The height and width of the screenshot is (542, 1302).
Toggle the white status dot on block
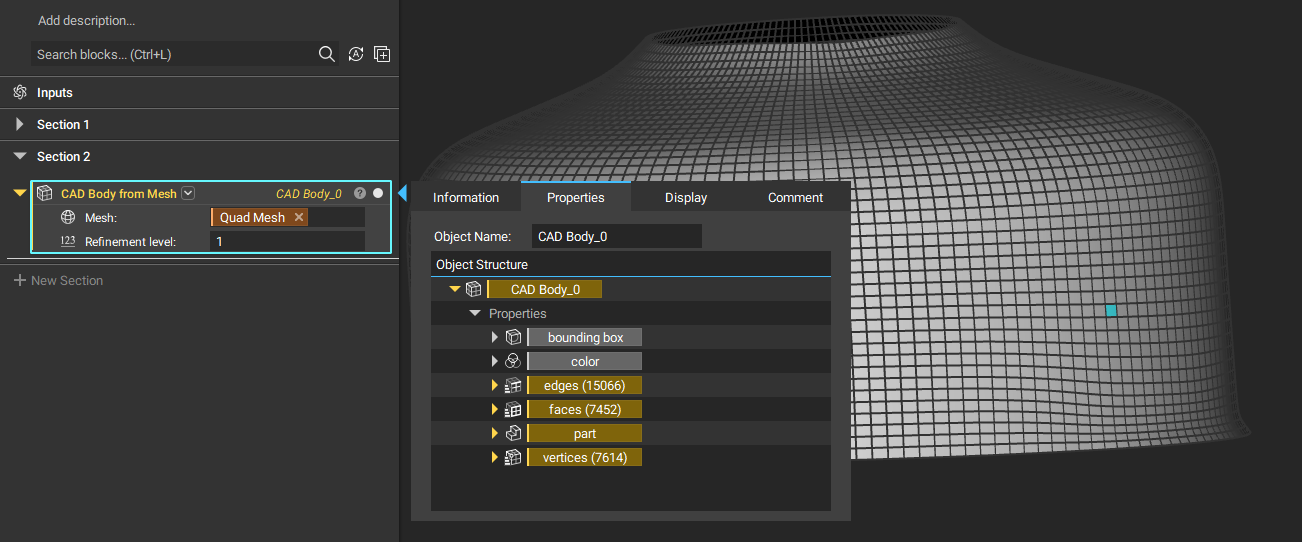pyautogui.click(x=378, y=193)
